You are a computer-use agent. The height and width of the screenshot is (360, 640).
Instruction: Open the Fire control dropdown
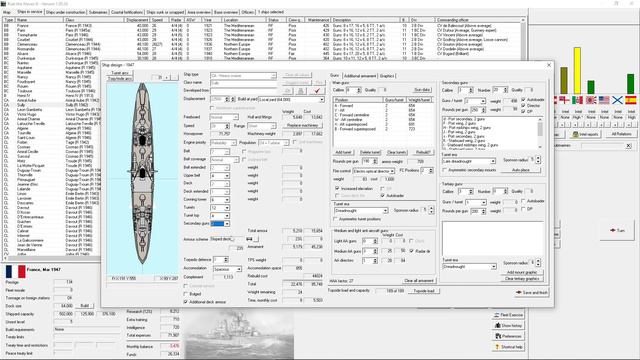tap(392, 171)
